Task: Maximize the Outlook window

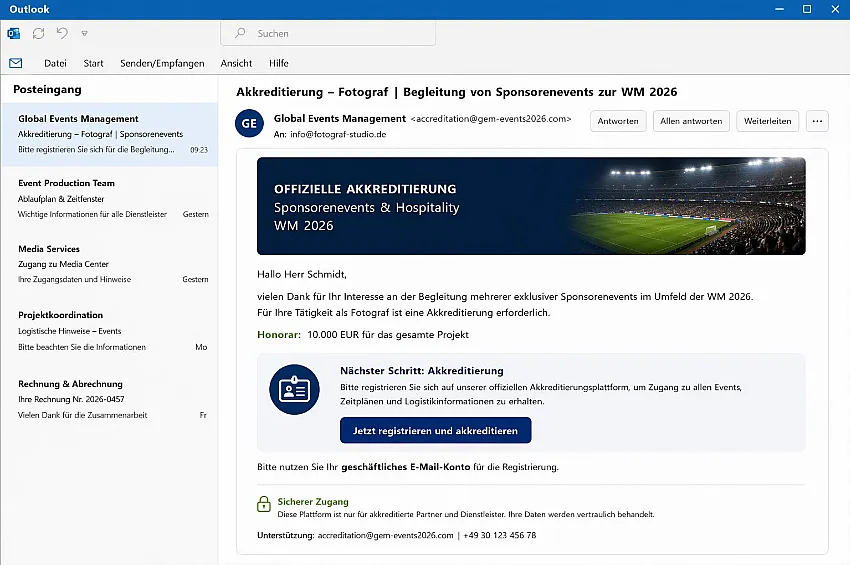Action: pyautogui.click(x=807, y=9)
